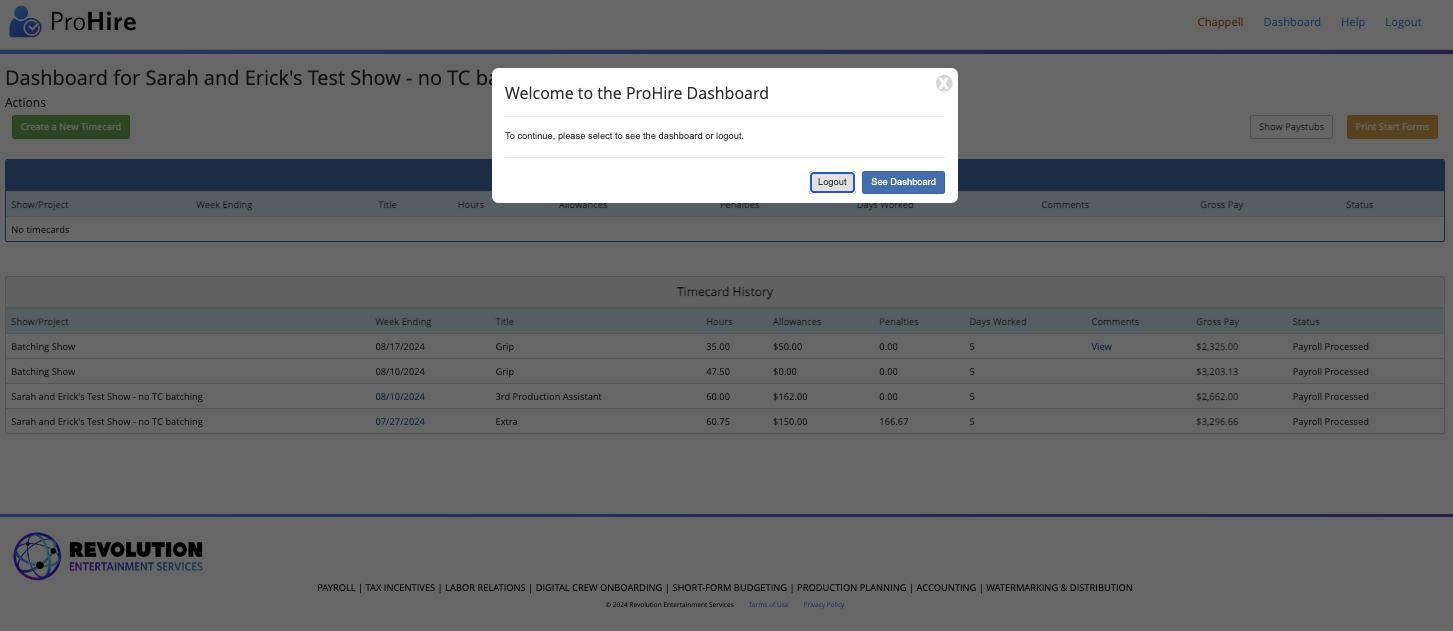Screen dimensions: 1453x631
Task: Visit the PAYROLL footer link
Action: (336, 587)
